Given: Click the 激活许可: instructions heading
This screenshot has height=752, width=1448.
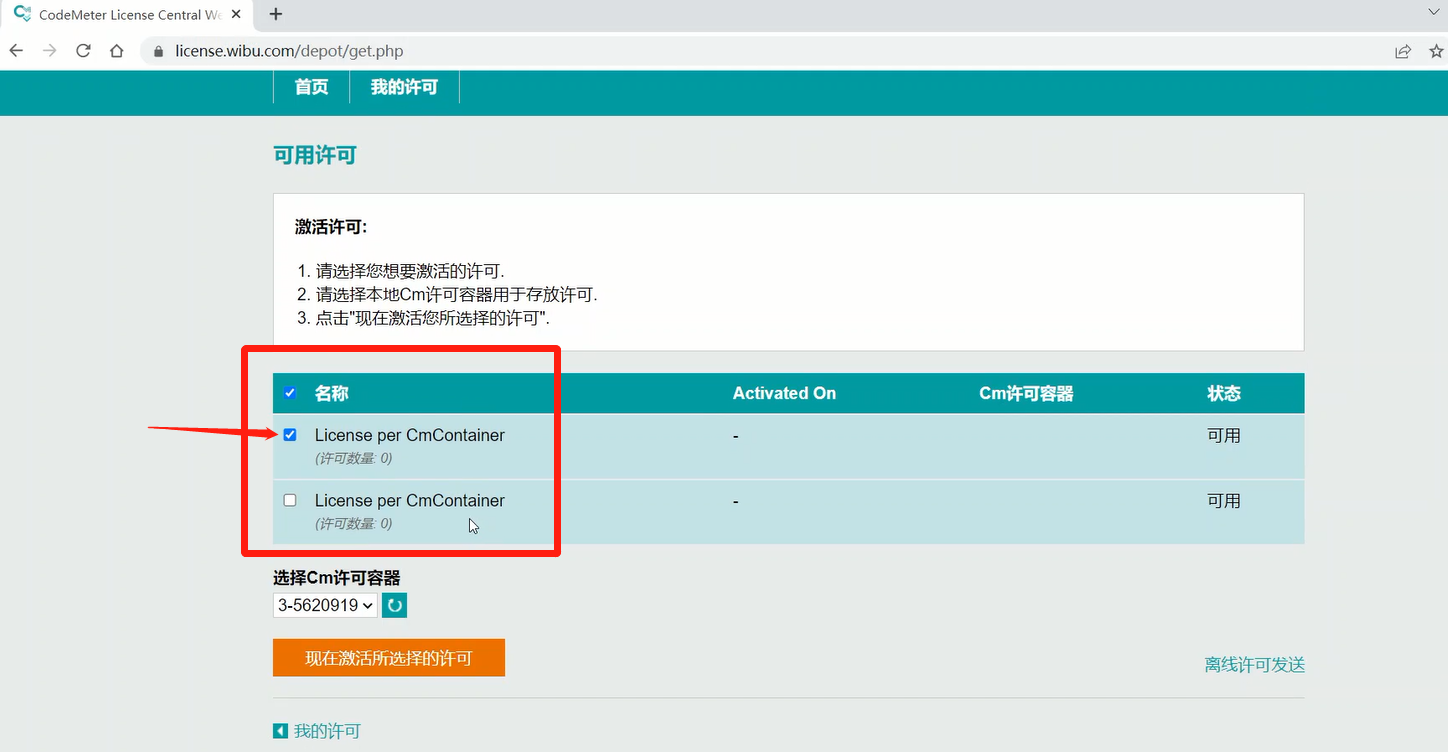Looking at the screenshot, I should click(x=331, y=227).
